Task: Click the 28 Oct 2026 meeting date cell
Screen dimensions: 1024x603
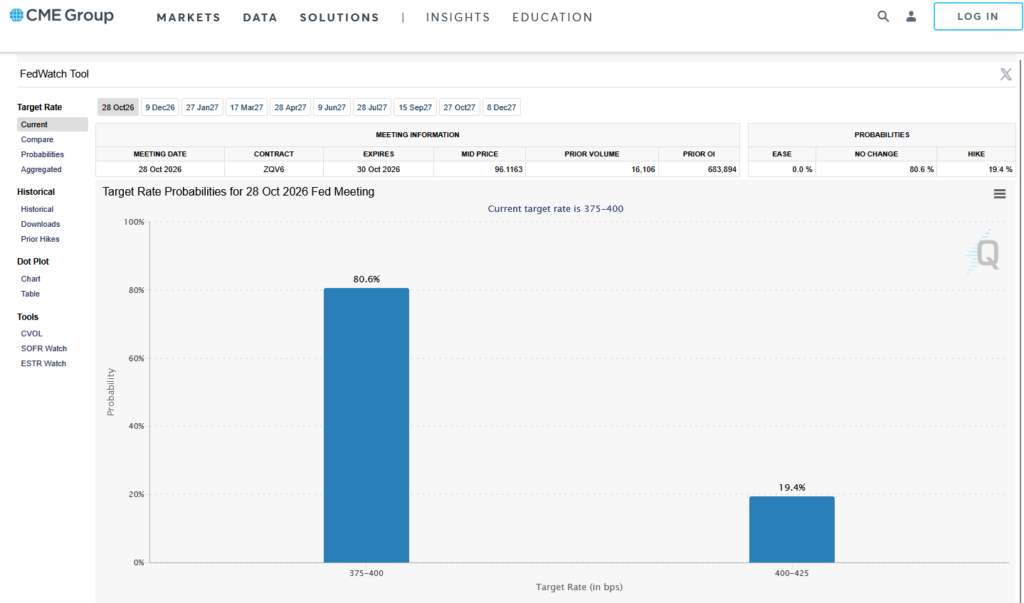Action: 160,169
